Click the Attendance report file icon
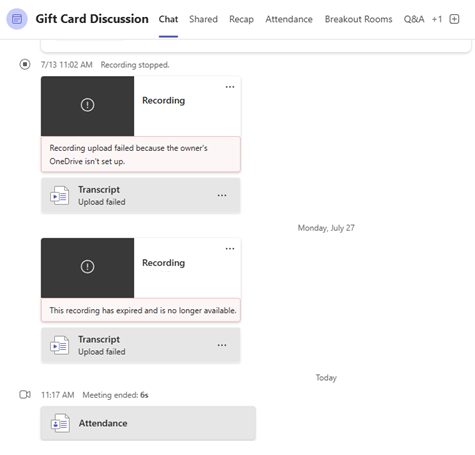475x455 pixels. 60,423
